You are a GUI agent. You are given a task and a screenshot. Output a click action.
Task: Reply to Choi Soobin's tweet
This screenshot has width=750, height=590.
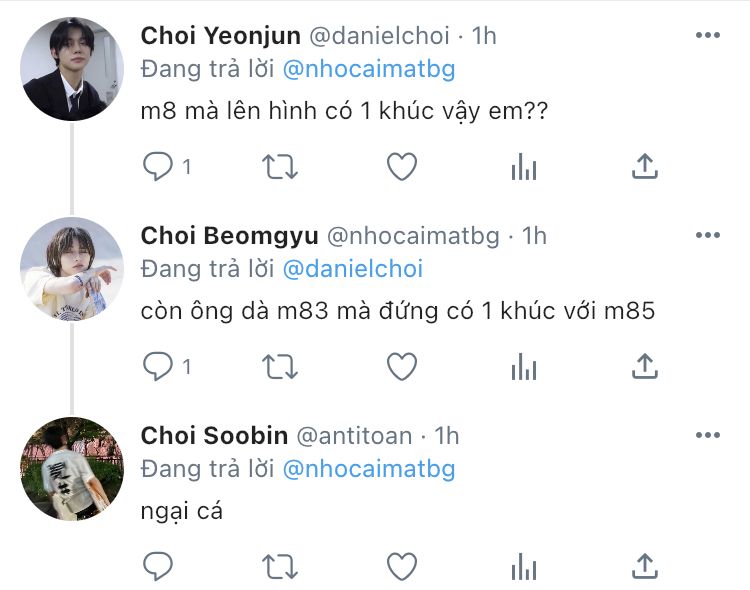158,567
